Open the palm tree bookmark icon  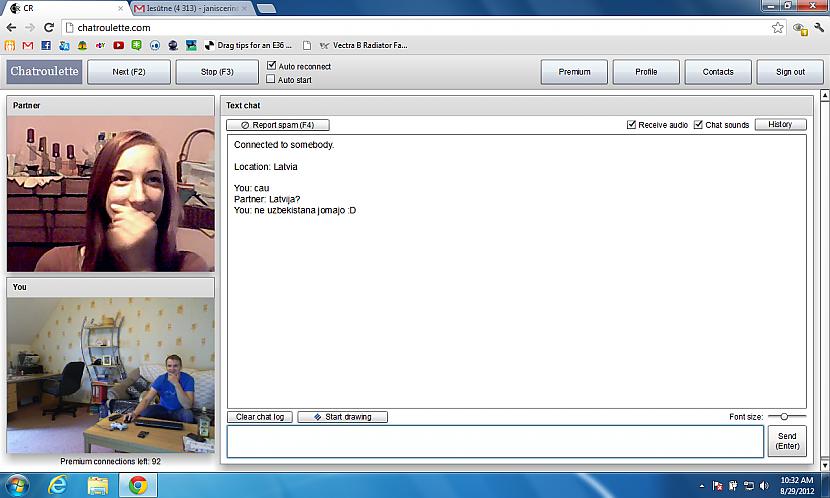(x=82, y=46)
